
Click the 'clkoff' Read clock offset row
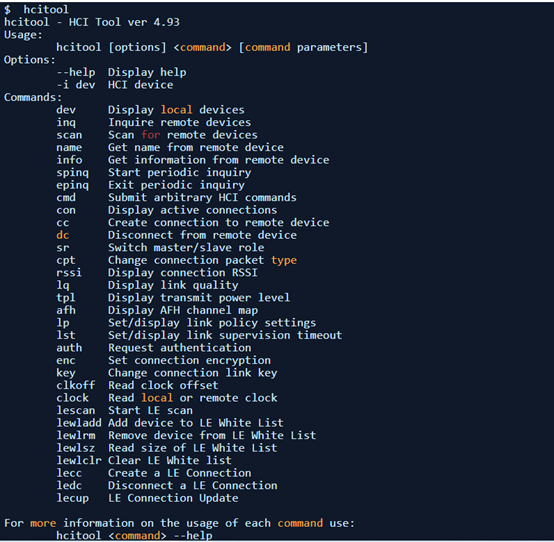(137, 385)
